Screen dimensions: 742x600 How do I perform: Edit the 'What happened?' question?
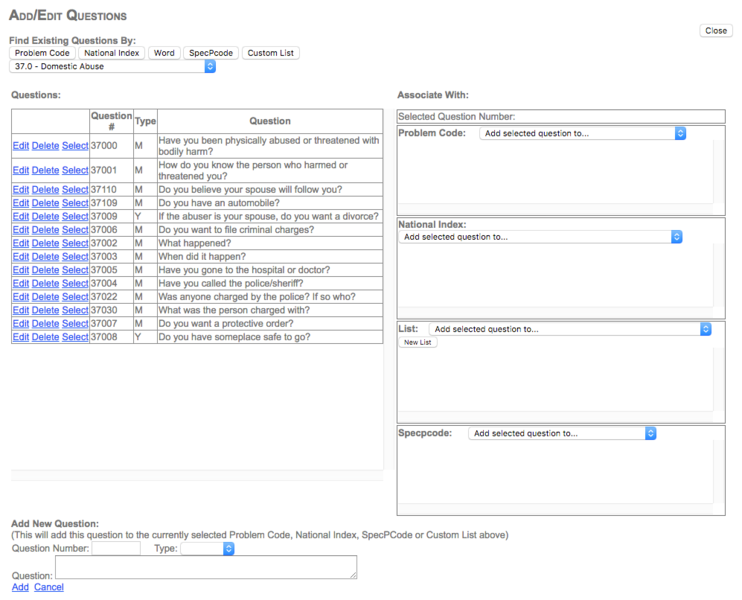(21, 243)
